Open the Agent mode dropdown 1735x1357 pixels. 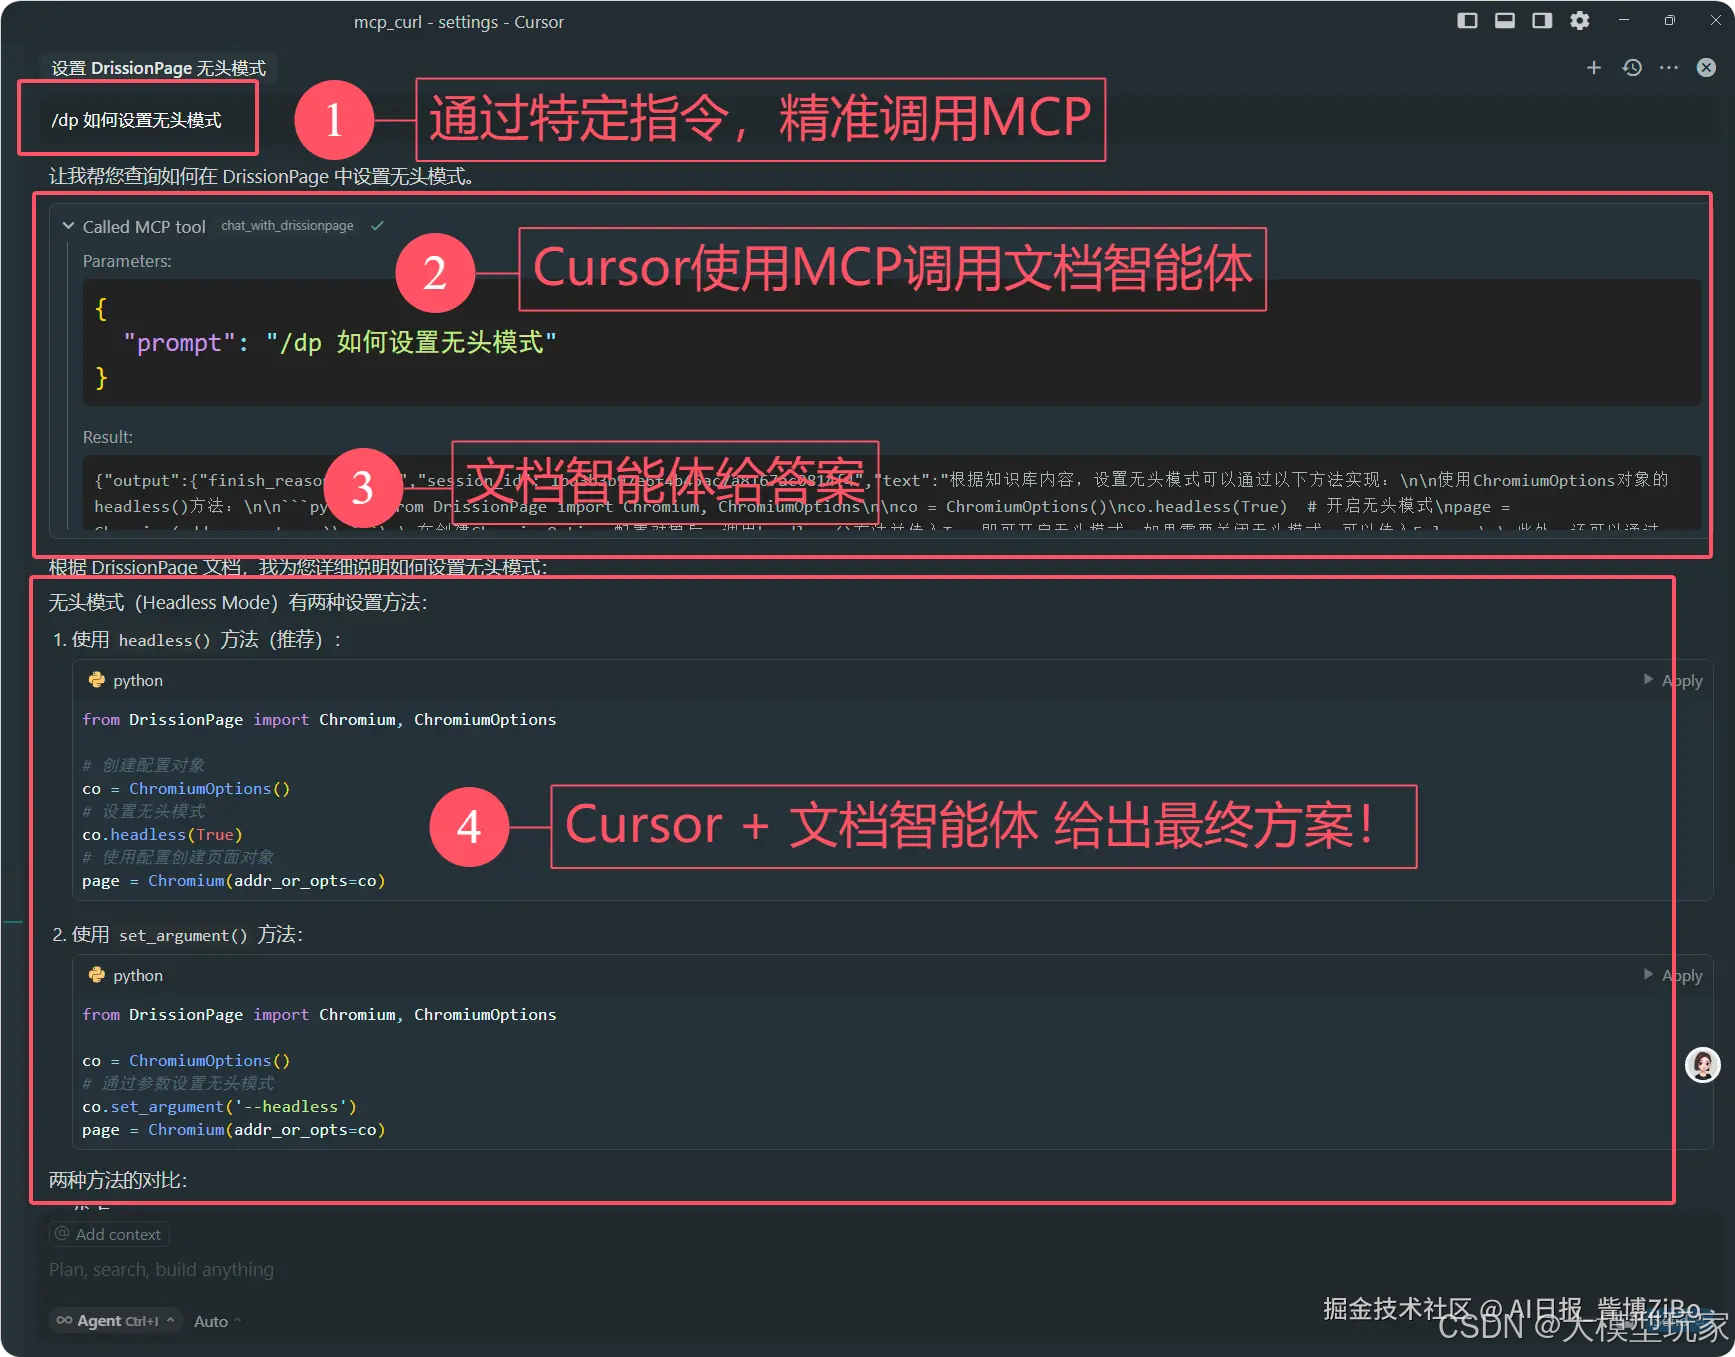[115, 1320]
